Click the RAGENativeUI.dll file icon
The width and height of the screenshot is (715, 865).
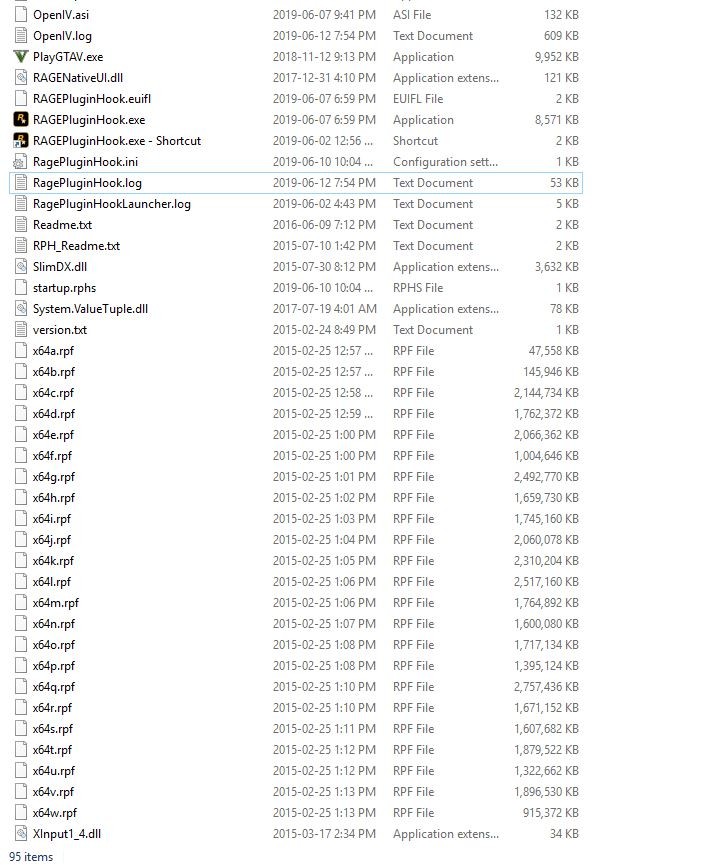[20, 78]
